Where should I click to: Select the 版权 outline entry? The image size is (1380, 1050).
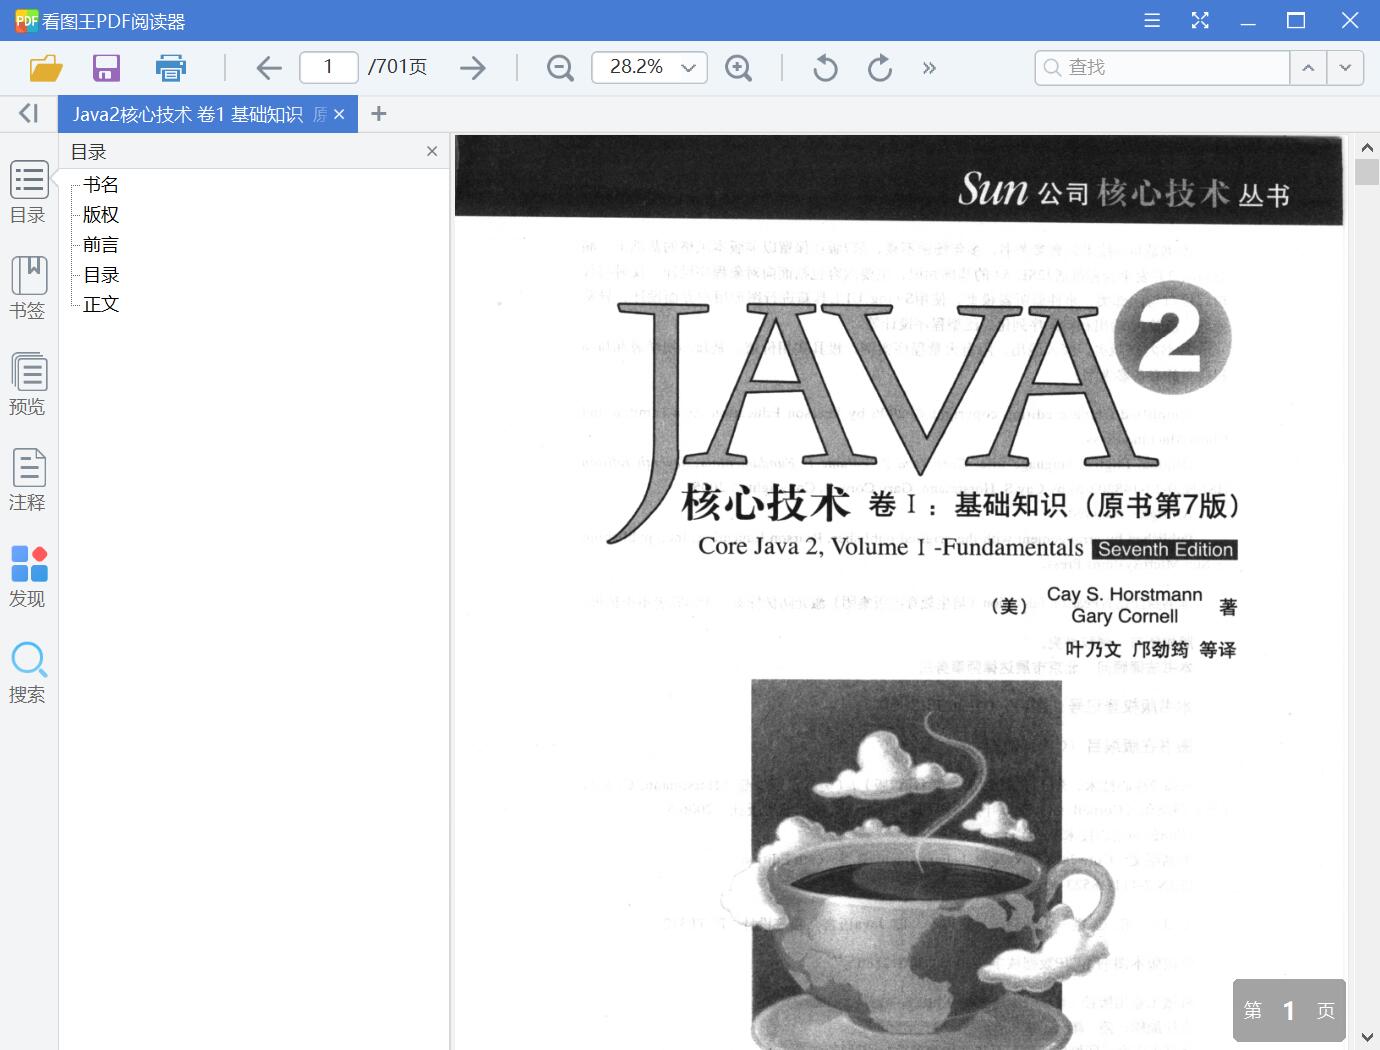coord(101,215)
